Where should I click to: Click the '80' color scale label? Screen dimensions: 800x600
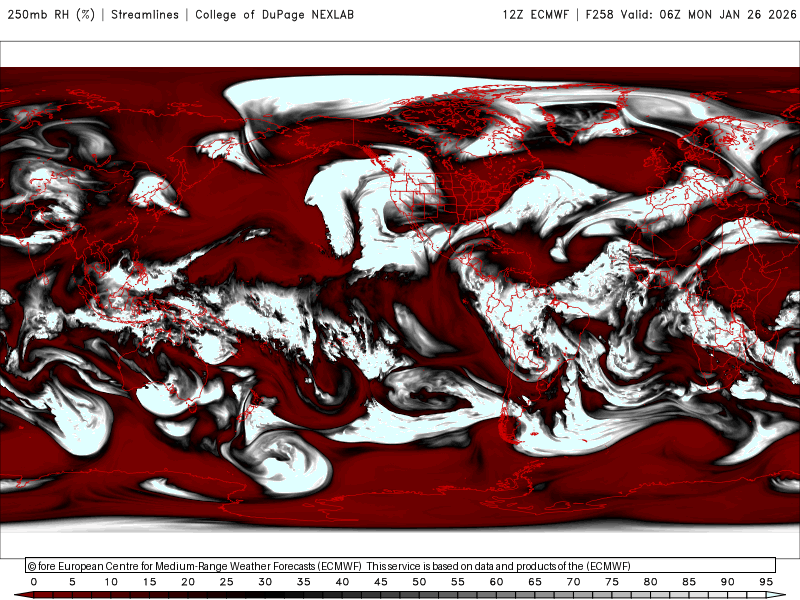pyautogui.click(x=651, y=582)
